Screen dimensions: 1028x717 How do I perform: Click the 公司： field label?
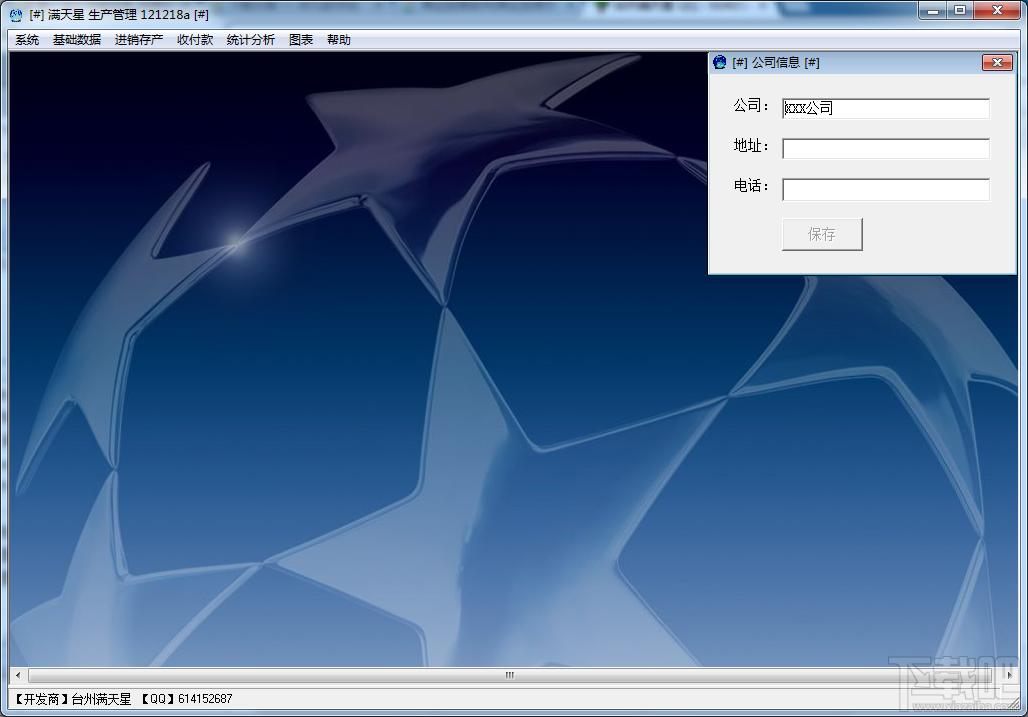[x=751, y=105]
